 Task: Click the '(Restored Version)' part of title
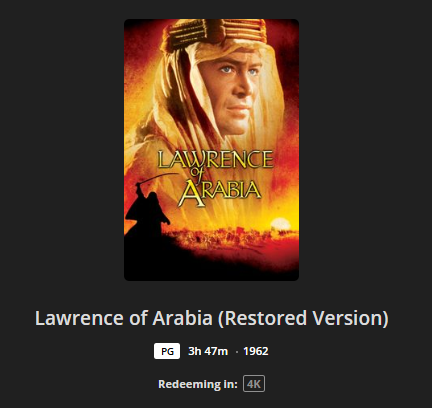303,318
